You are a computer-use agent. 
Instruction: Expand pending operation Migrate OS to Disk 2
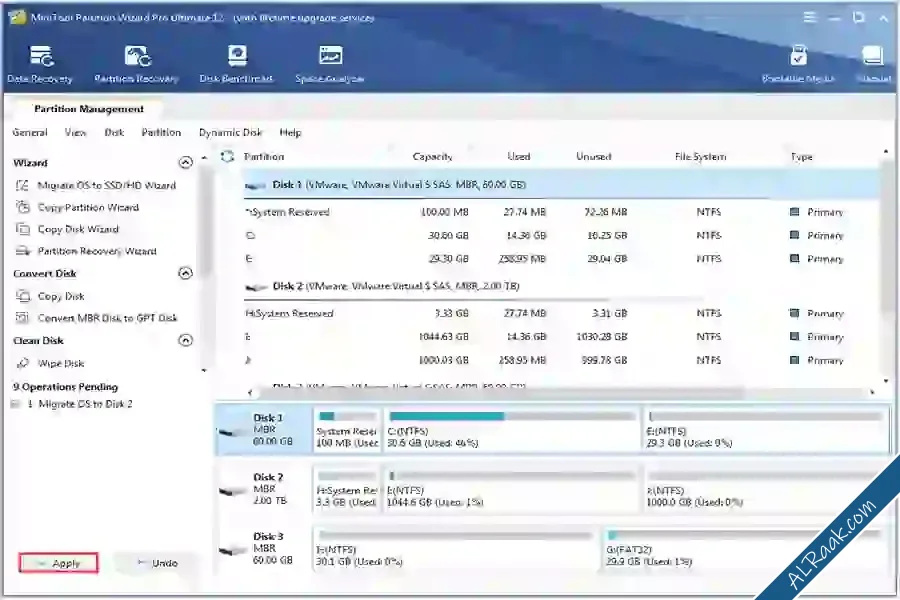(x=15, y=404)
